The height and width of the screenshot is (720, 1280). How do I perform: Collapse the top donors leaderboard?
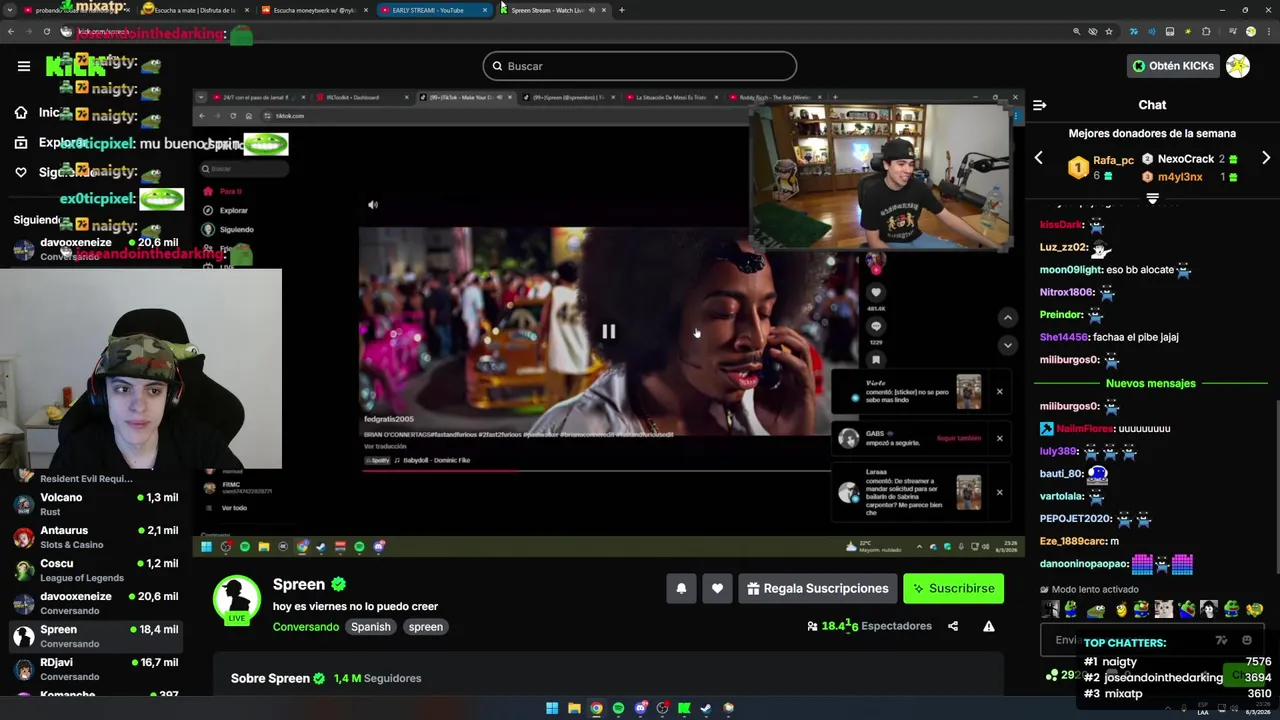(x=1152, y=198)
